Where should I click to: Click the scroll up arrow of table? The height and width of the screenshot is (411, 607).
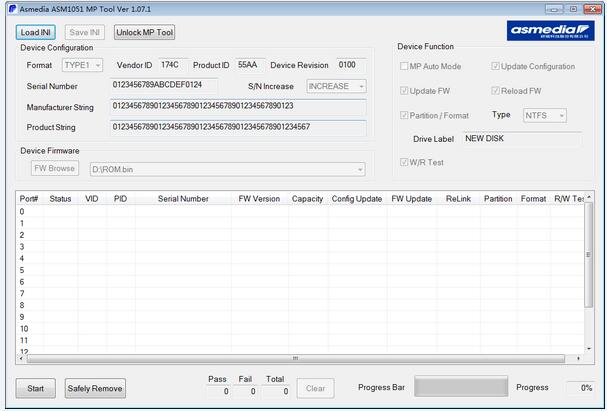589,197
